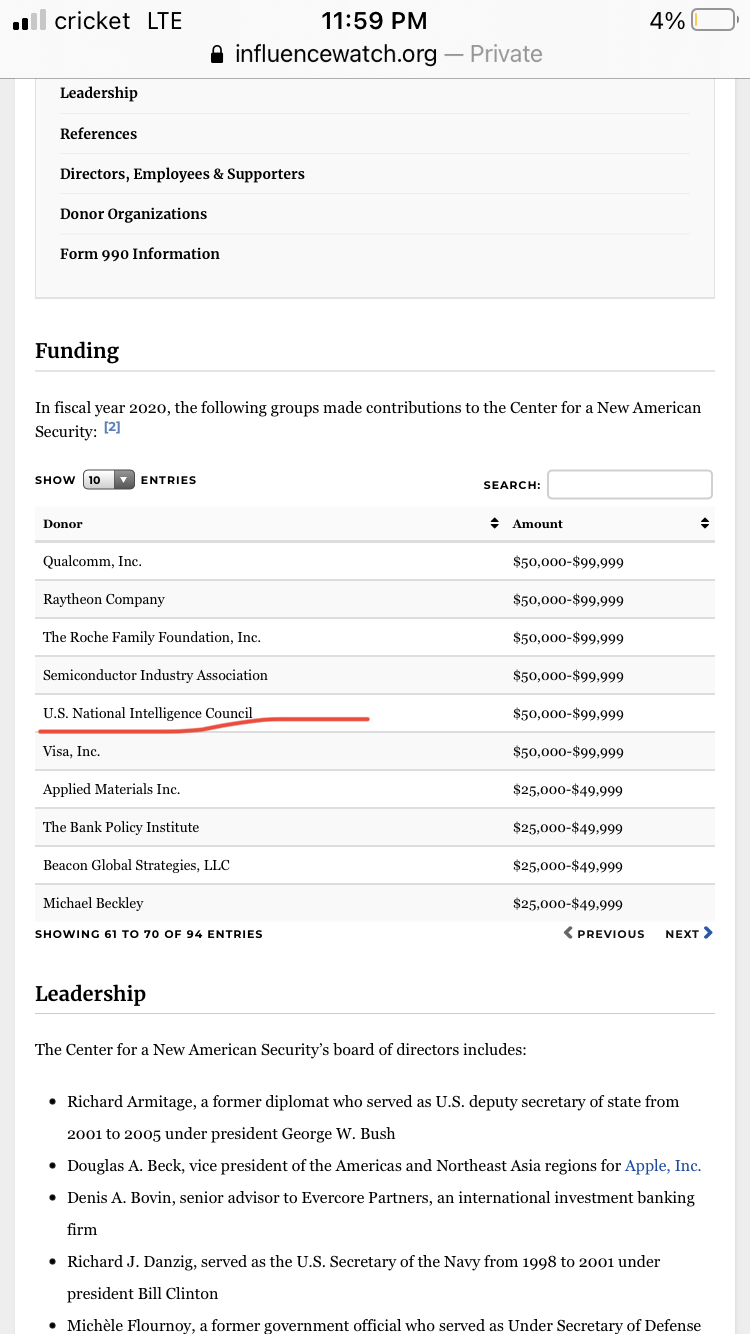Open Form 990 Information section
The image size is (750, 1334).
(x=140, y=254)
